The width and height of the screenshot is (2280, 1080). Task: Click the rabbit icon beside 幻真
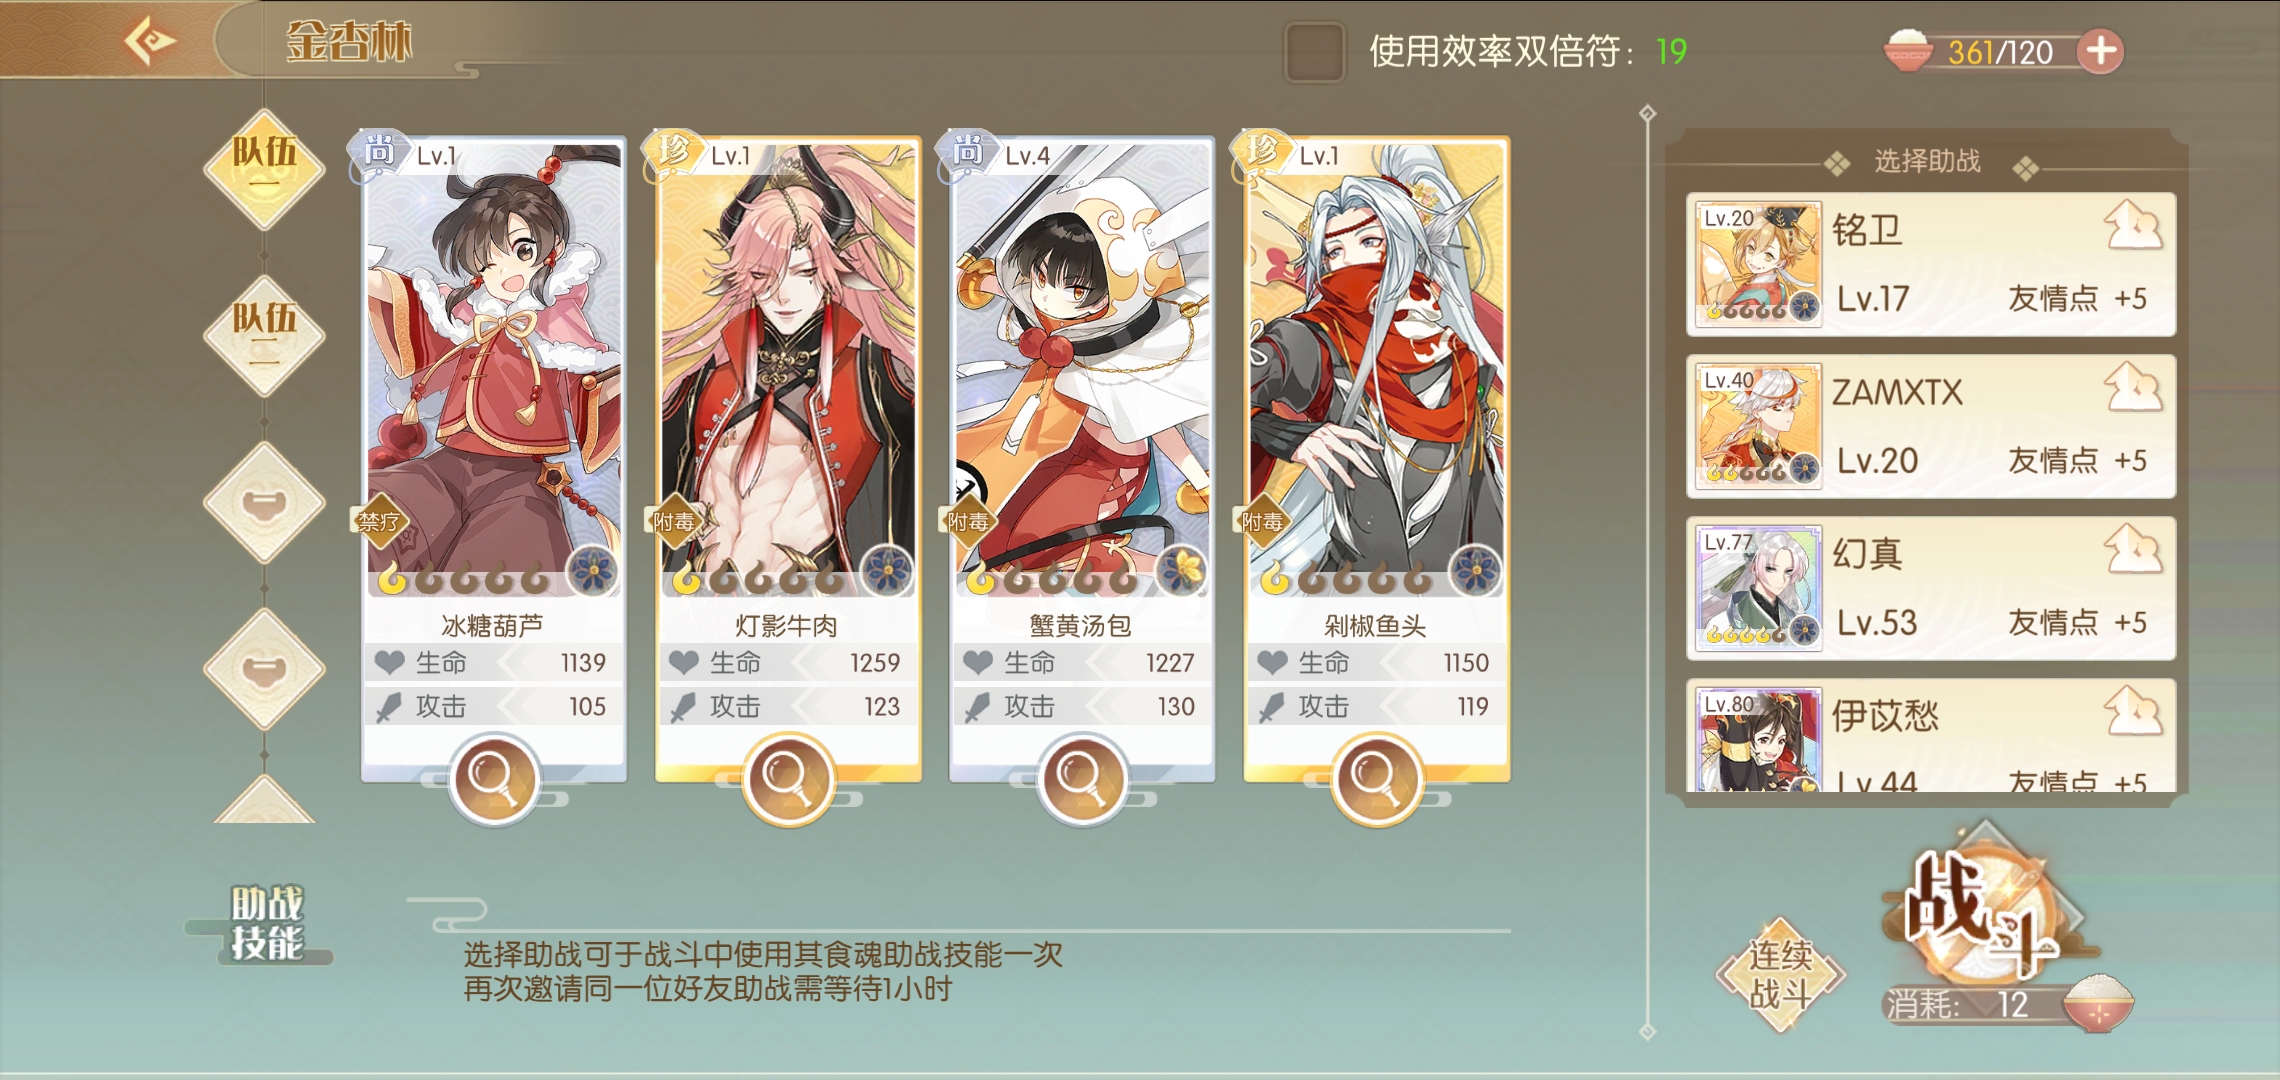(x=2133, y=550)
